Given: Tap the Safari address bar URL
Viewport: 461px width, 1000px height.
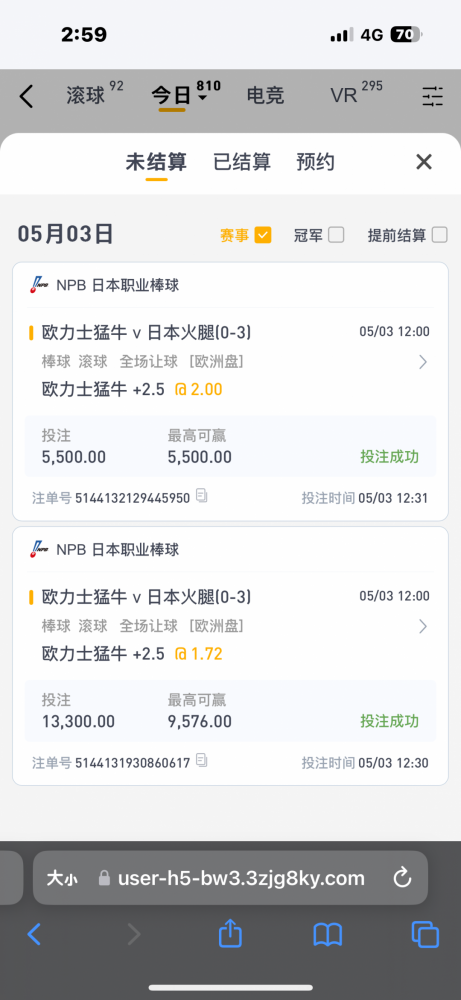Looking at the screenshot, I should click(241, 878).
